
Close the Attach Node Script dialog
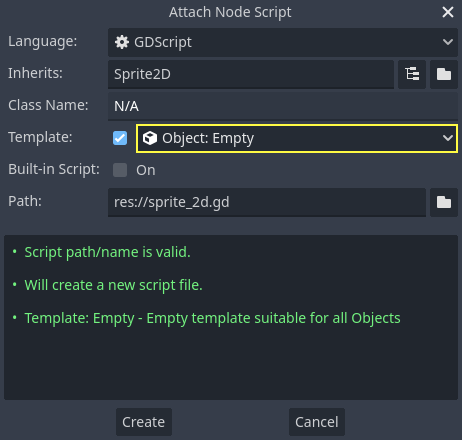tap(448, 12)
